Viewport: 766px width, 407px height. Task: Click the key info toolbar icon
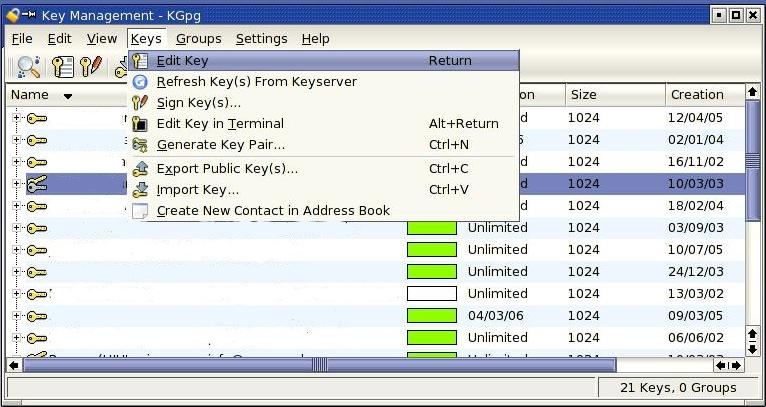pyautogui.click(x=63, y=67)
